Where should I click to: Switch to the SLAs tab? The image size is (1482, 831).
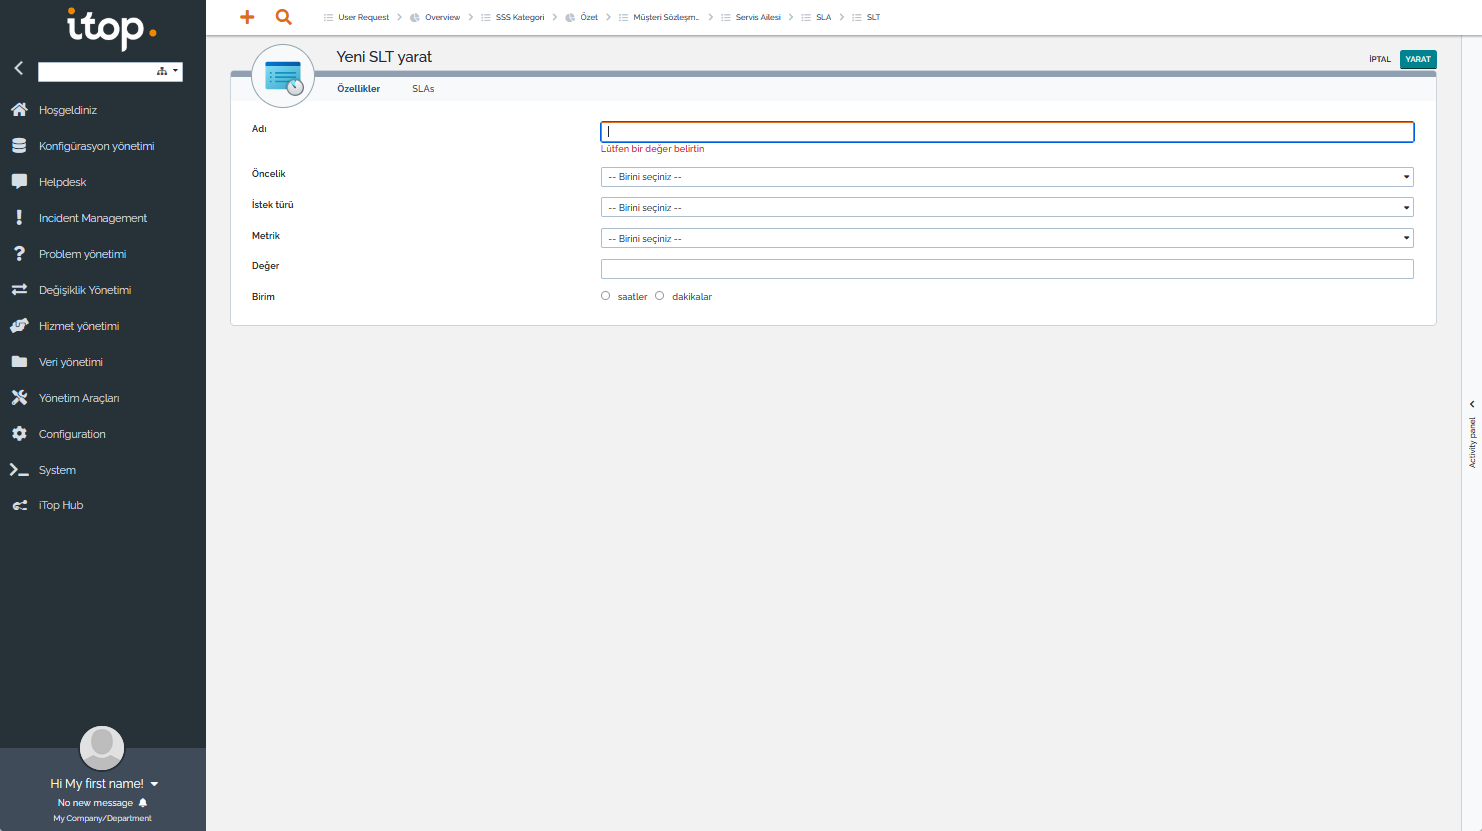click(423, 89)
